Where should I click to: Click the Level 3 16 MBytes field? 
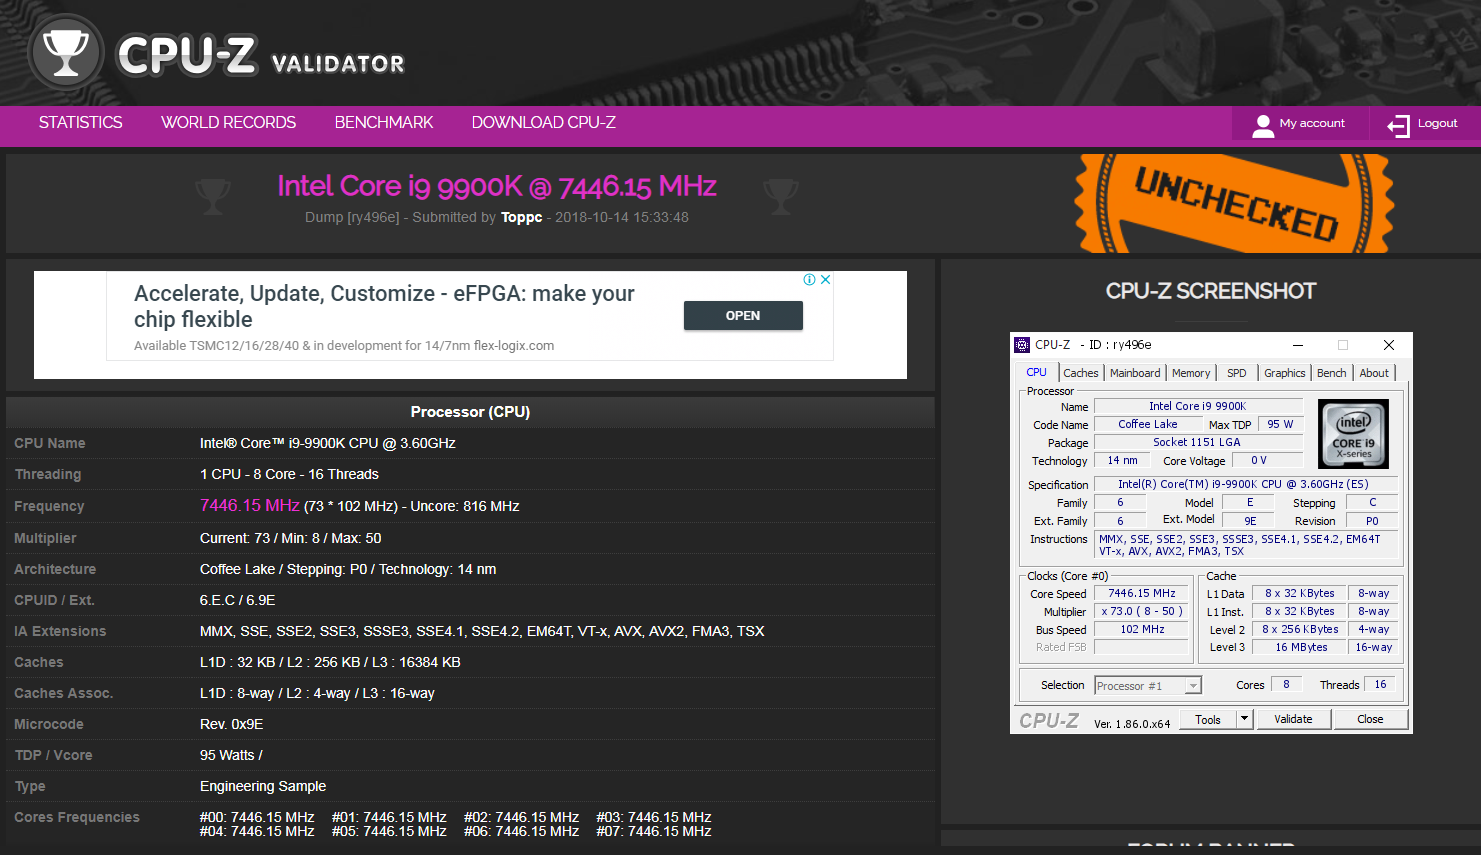pyautogui.click(x=1301, y=647)
